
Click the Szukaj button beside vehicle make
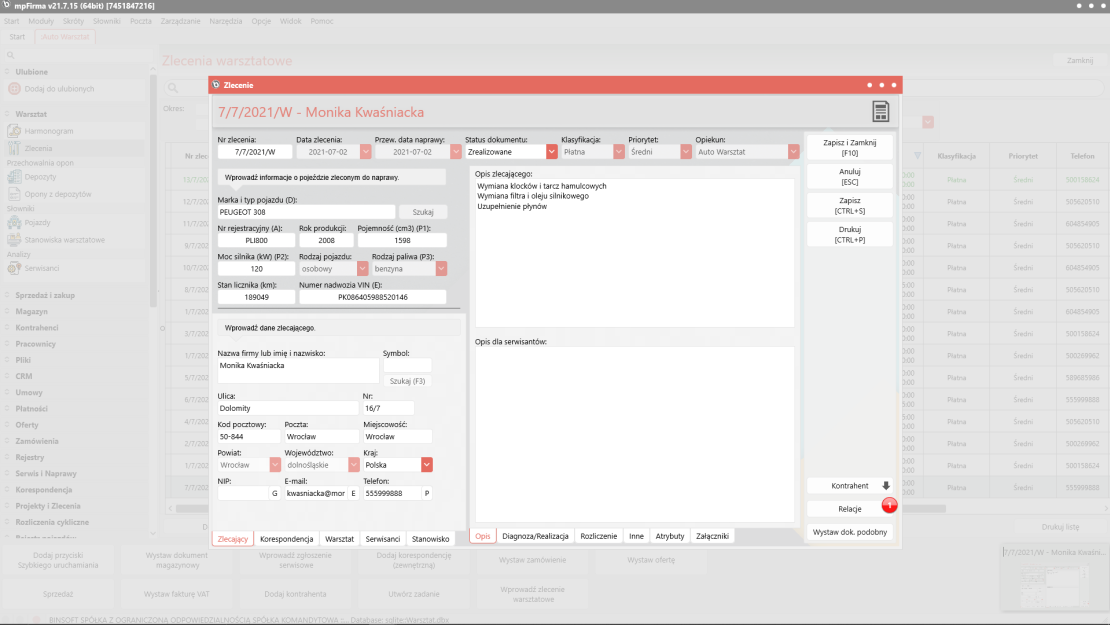pos(423,212)
